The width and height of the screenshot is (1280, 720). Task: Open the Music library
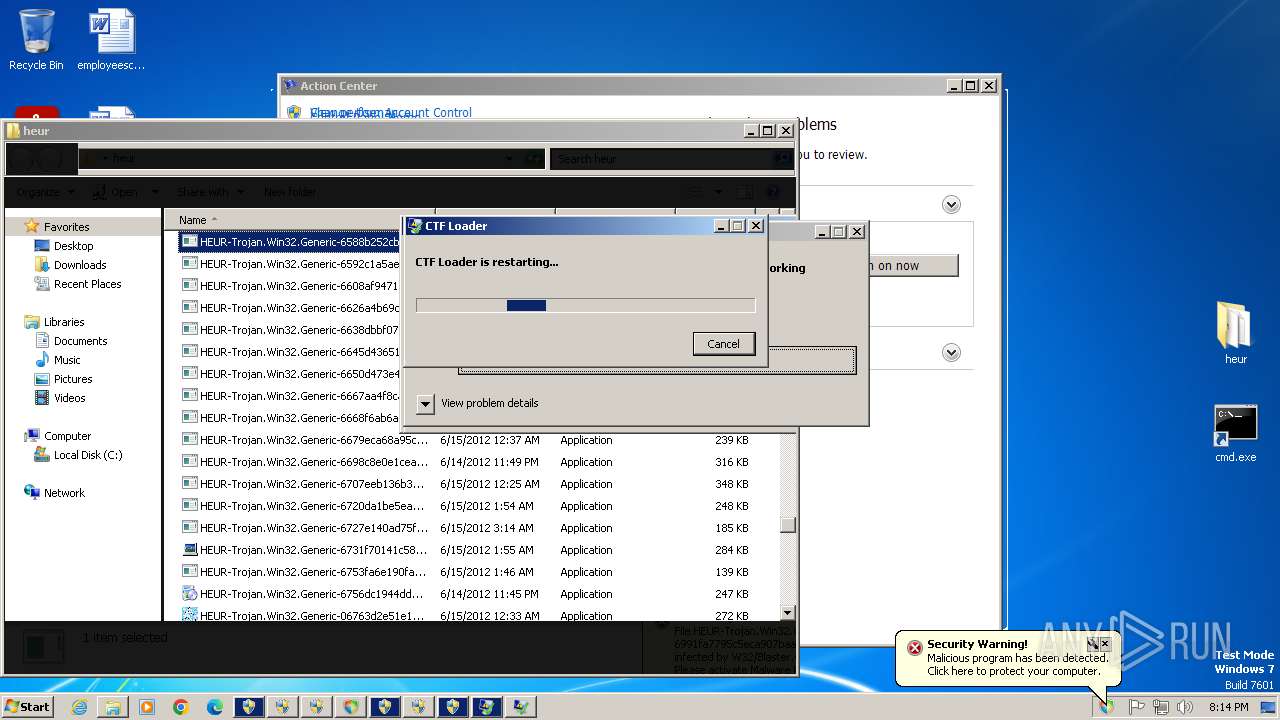pyautogui.click(x=67, y=360)
